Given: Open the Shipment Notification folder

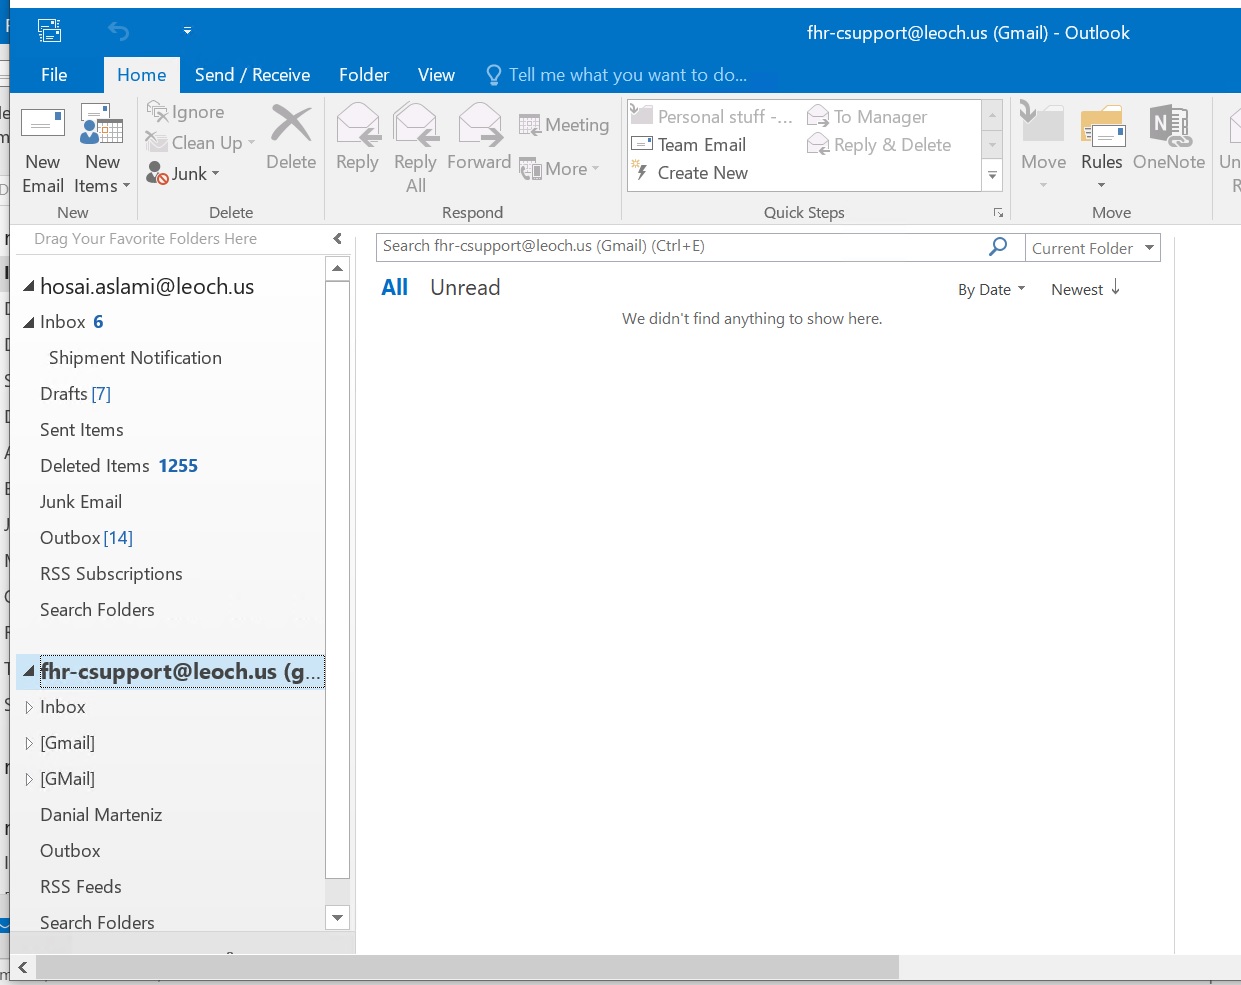Looking at the screenshot, I should pyautogui.click(x=135, y=358).
